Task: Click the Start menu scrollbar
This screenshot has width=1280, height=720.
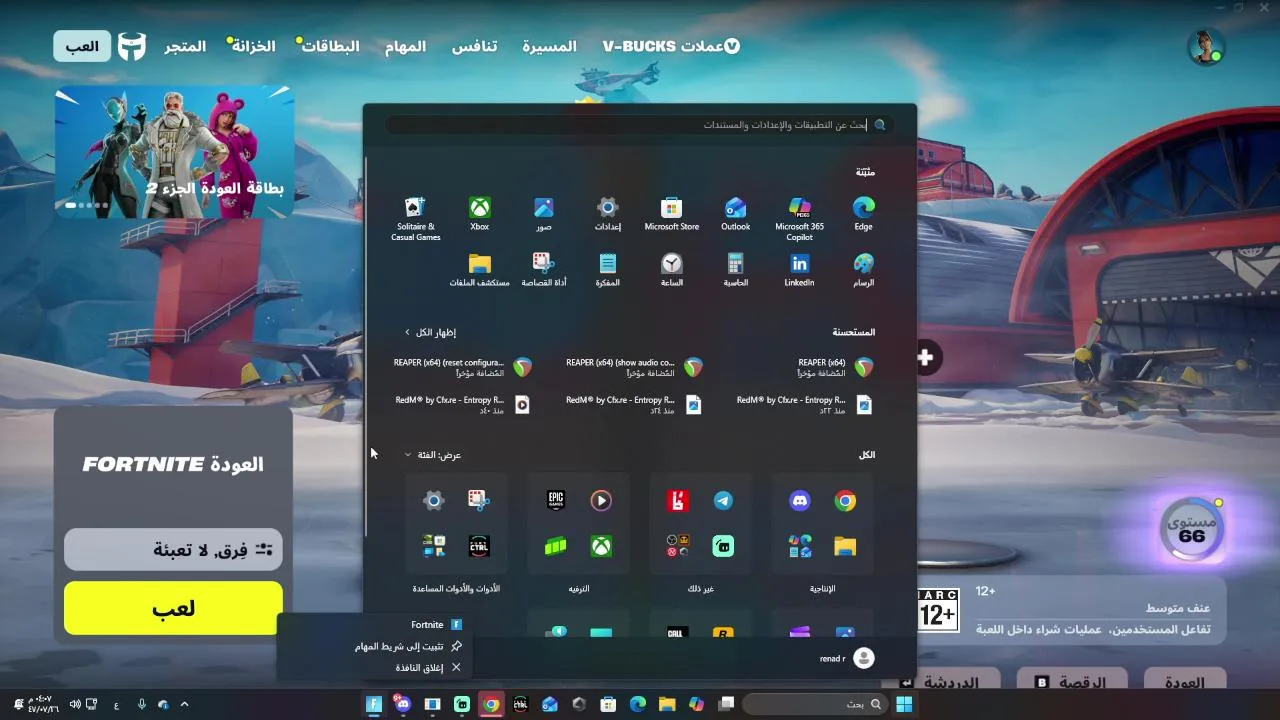Action: (366, 345)
